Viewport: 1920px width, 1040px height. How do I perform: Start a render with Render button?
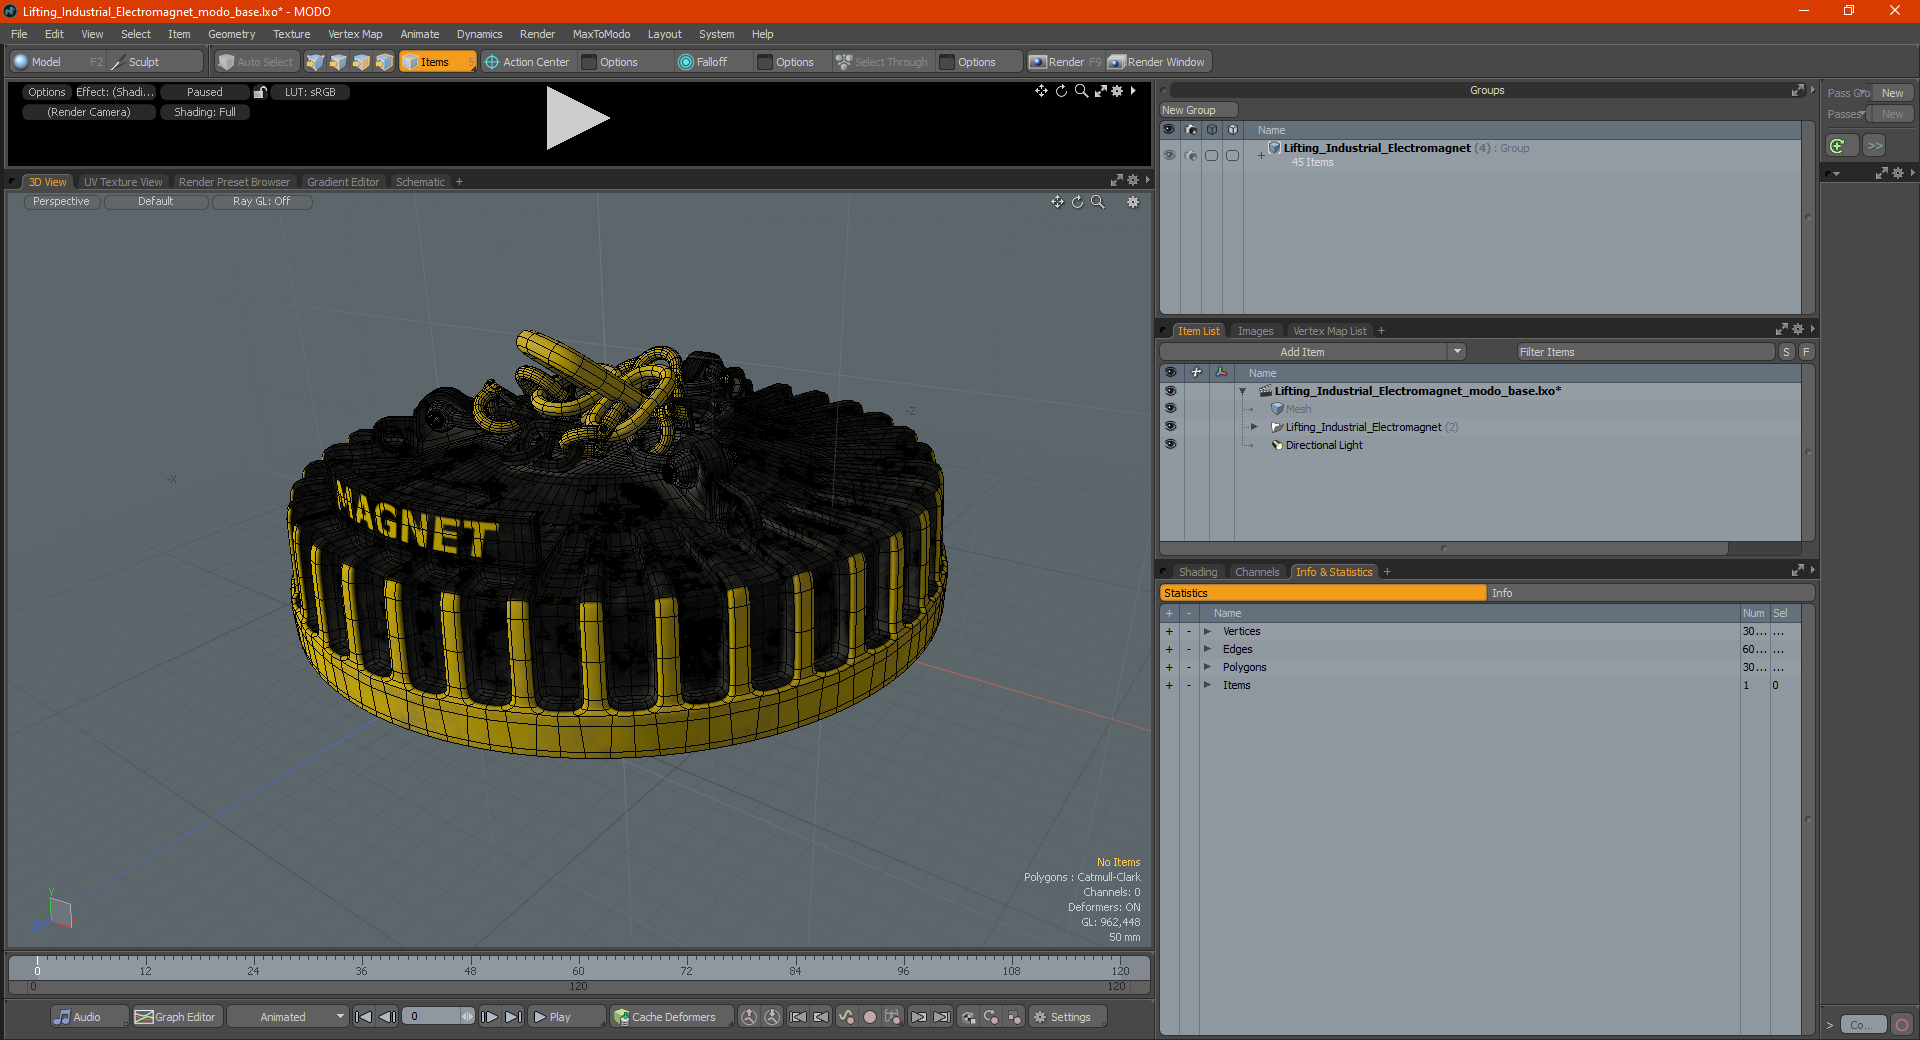(1065, 62)
